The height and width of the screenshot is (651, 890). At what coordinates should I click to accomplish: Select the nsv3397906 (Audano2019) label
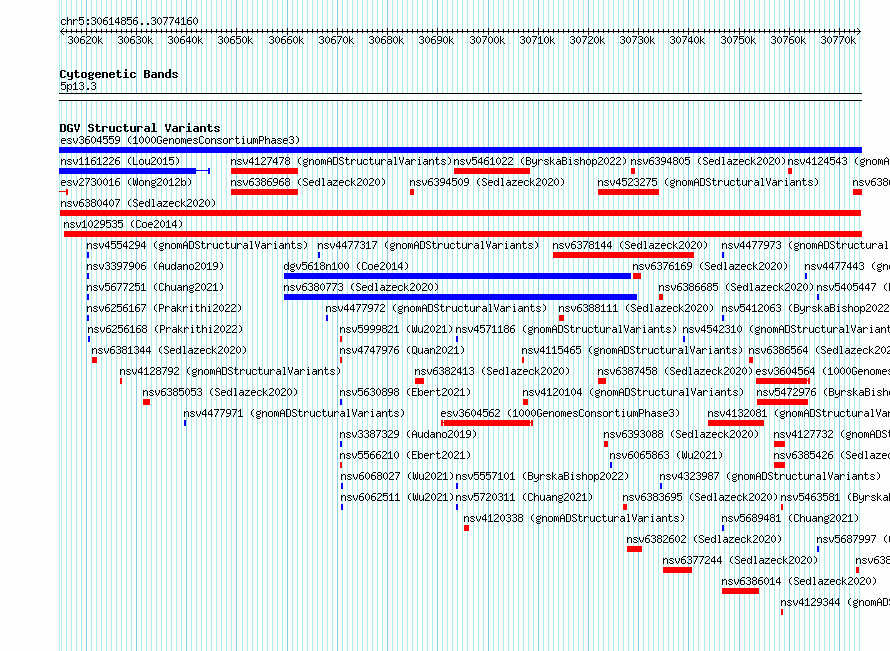coord(155,266)
